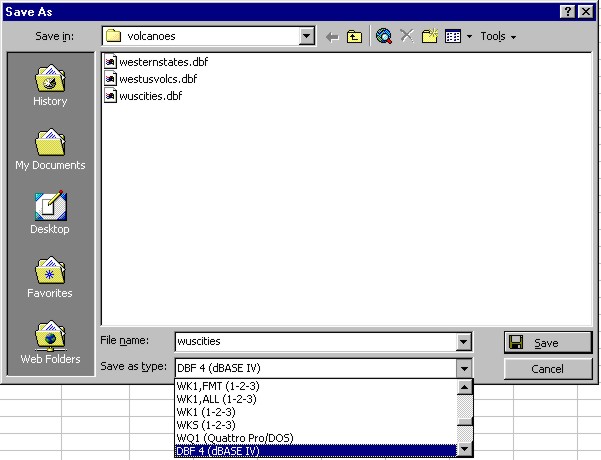Jump to Desktop location
This screenshot has height=460, width=601.
50,214
